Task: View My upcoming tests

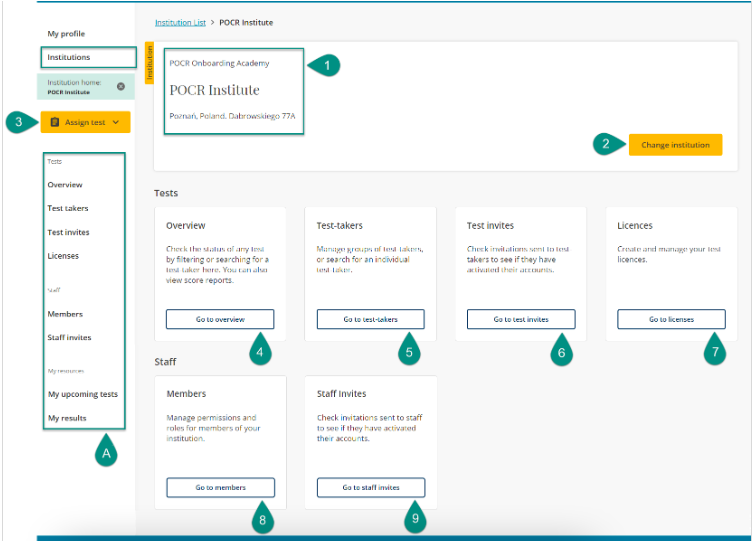Action: tap(83, 394)
